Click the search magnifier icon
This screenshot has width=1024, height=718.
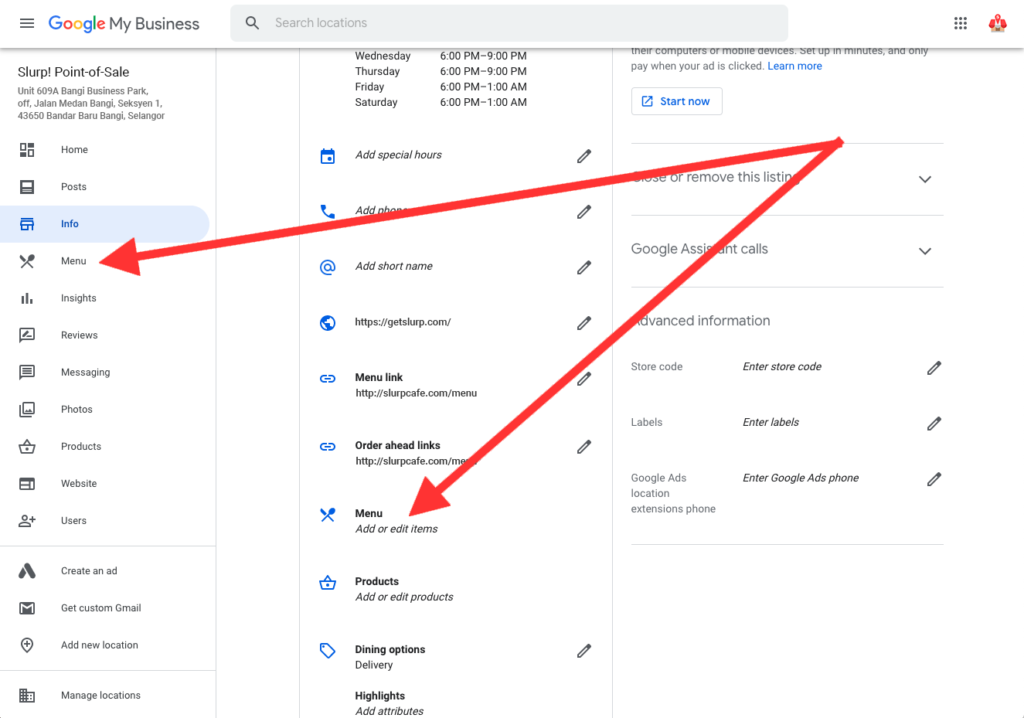[252, 23]
